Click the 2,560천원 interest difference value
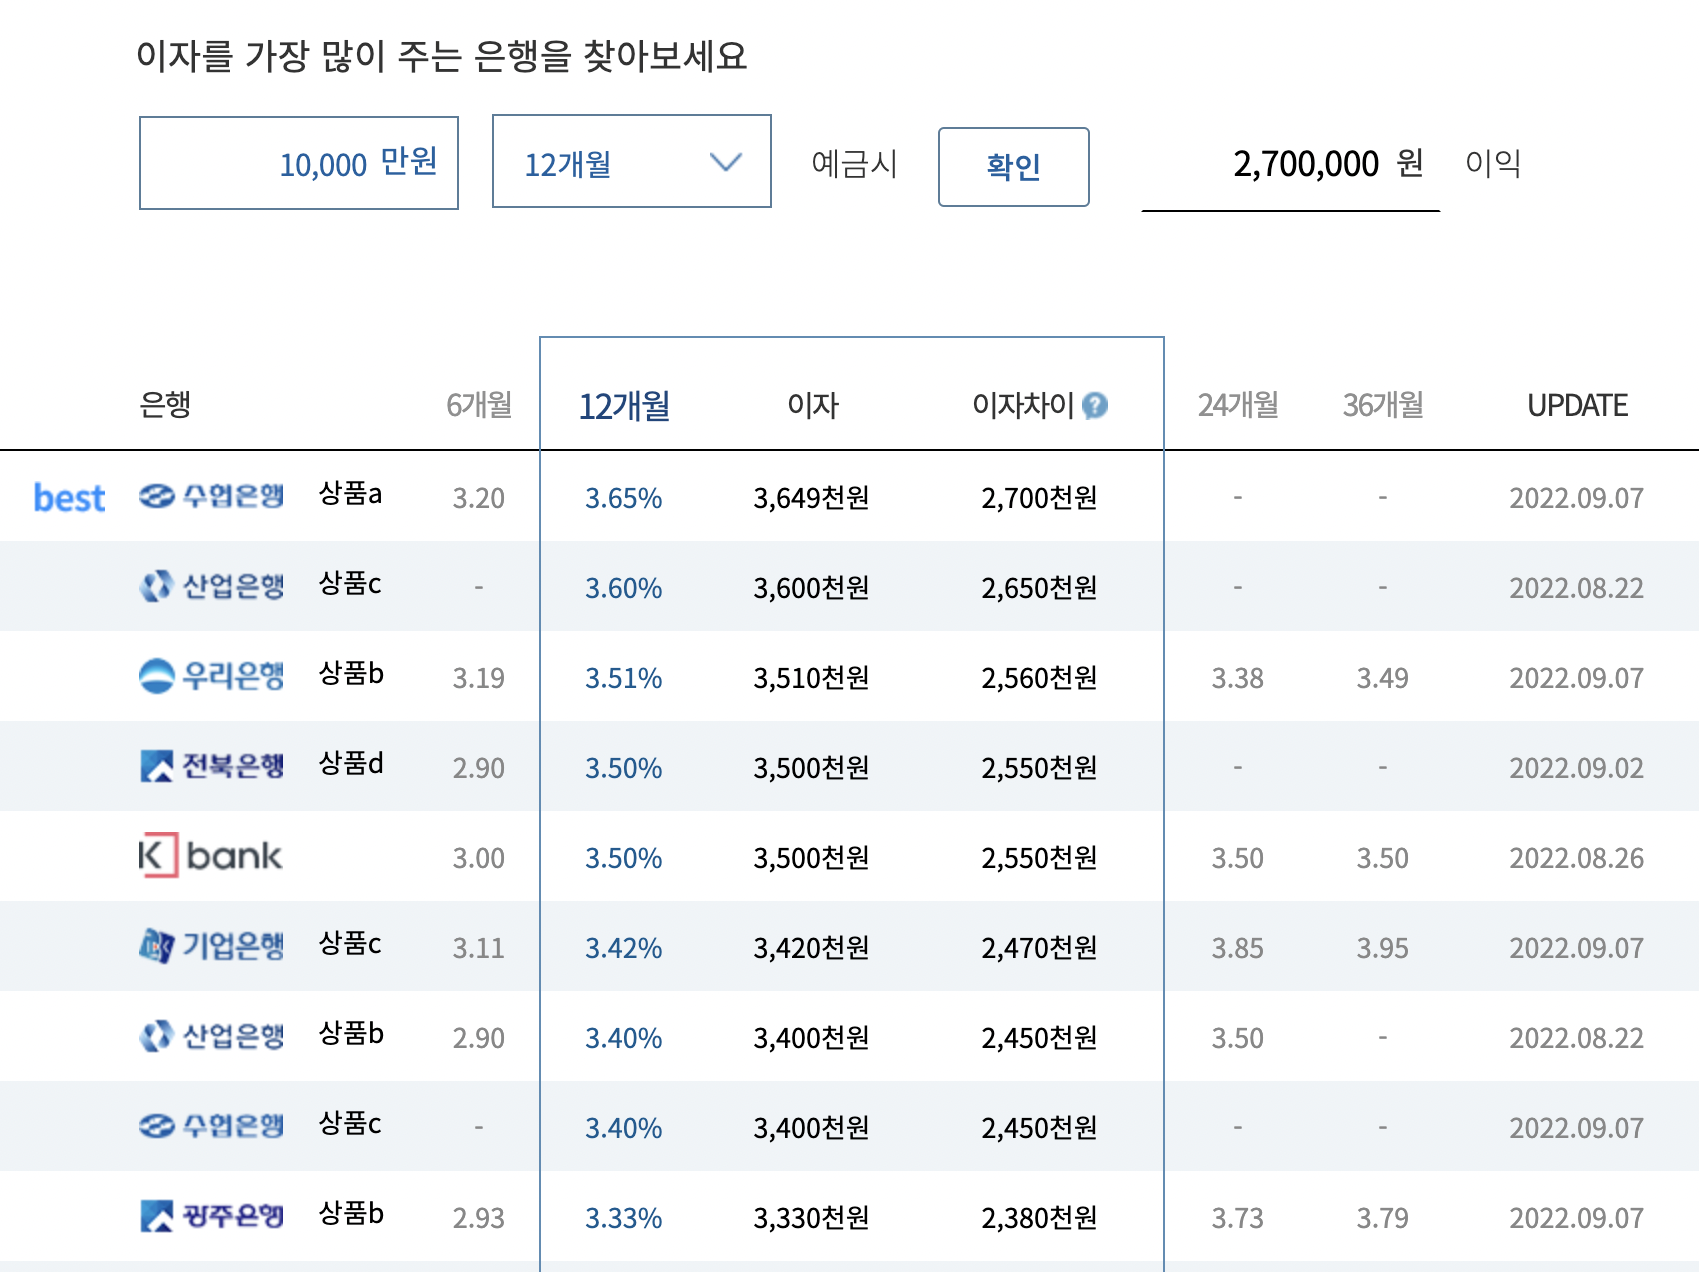The height and width of the screenshot is (1272, 1700). pyautogui.click(x=1040, y=678)
